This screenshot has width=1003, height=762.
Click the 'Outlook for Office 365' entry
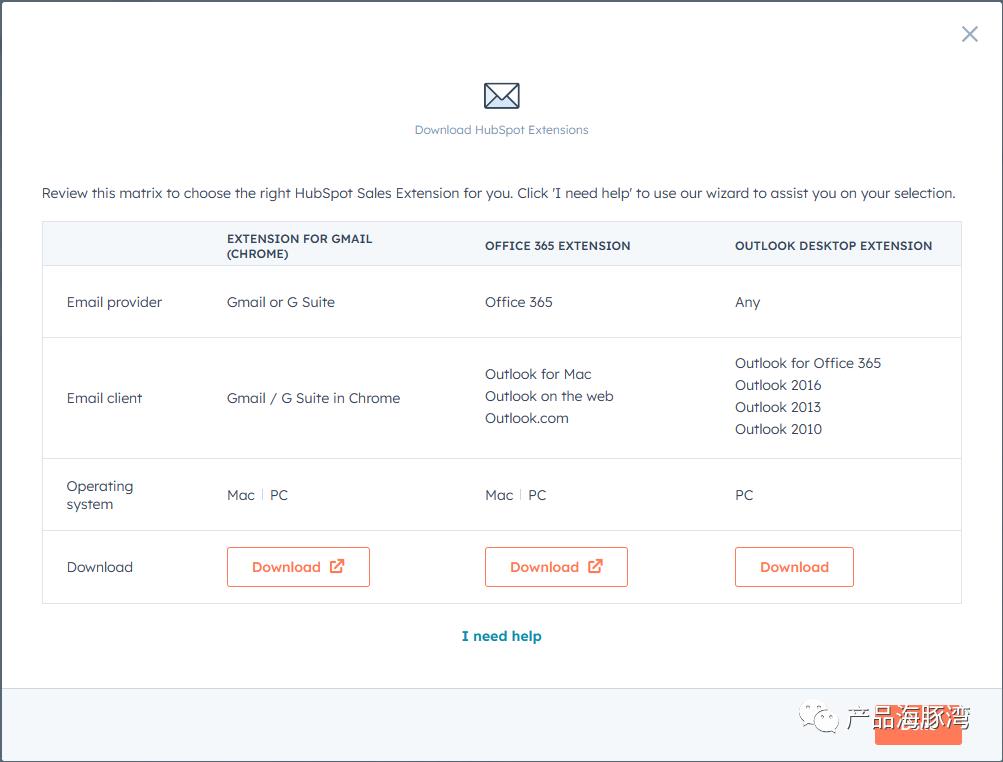click(808, 363)
